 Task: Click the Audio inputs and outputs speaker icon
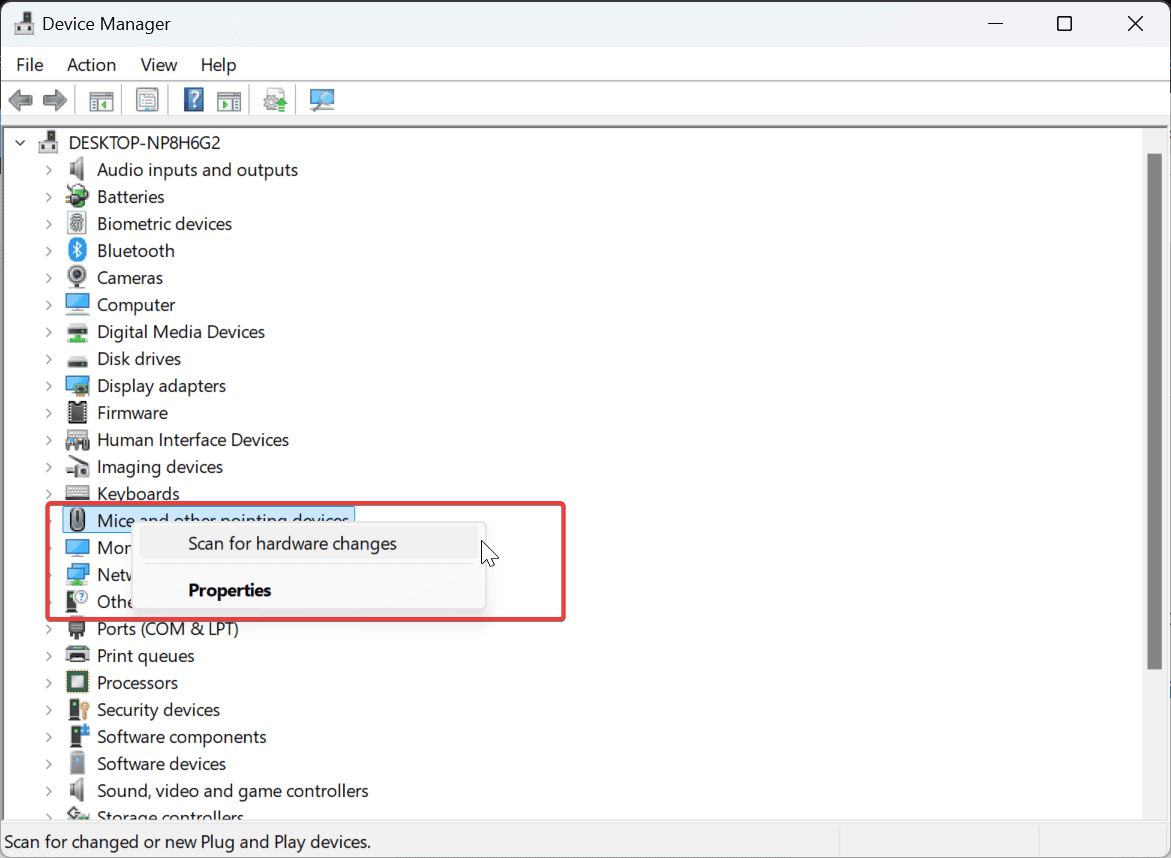point(77,170)
